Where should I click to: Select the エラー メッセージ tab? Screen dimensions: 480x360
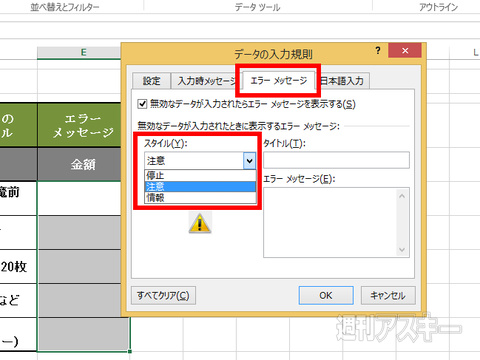point(278,80)
